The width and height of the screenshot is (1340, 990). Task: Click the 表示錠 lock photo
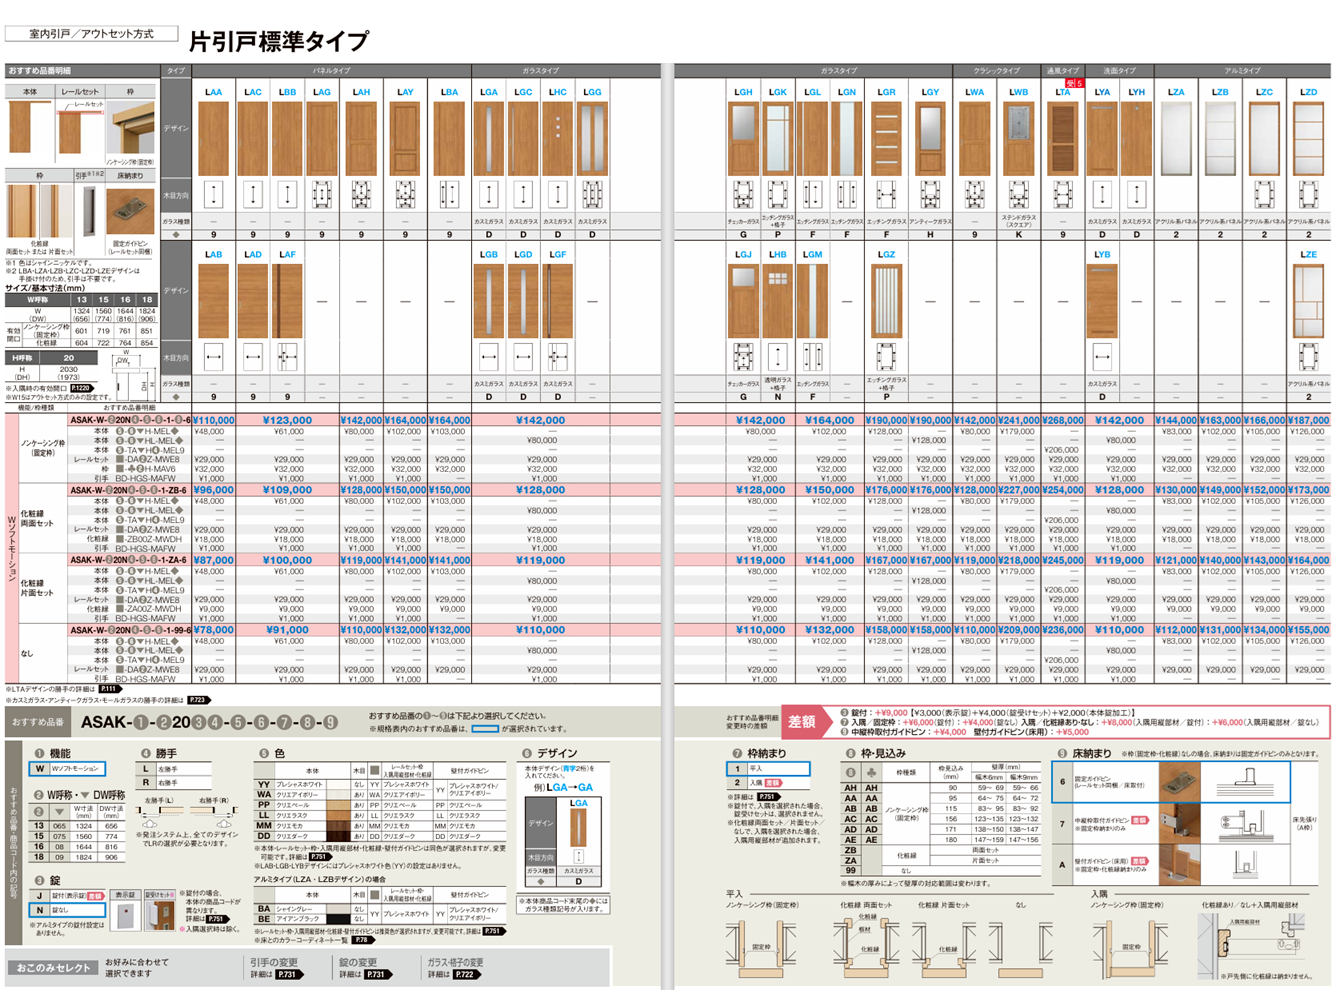coord(125,916)
